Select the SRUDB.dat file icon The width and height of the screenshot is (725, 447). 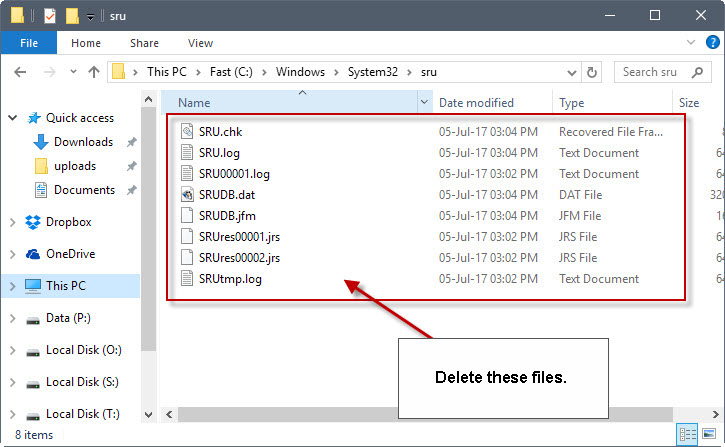pyautogui.click(x=187, y=195)
